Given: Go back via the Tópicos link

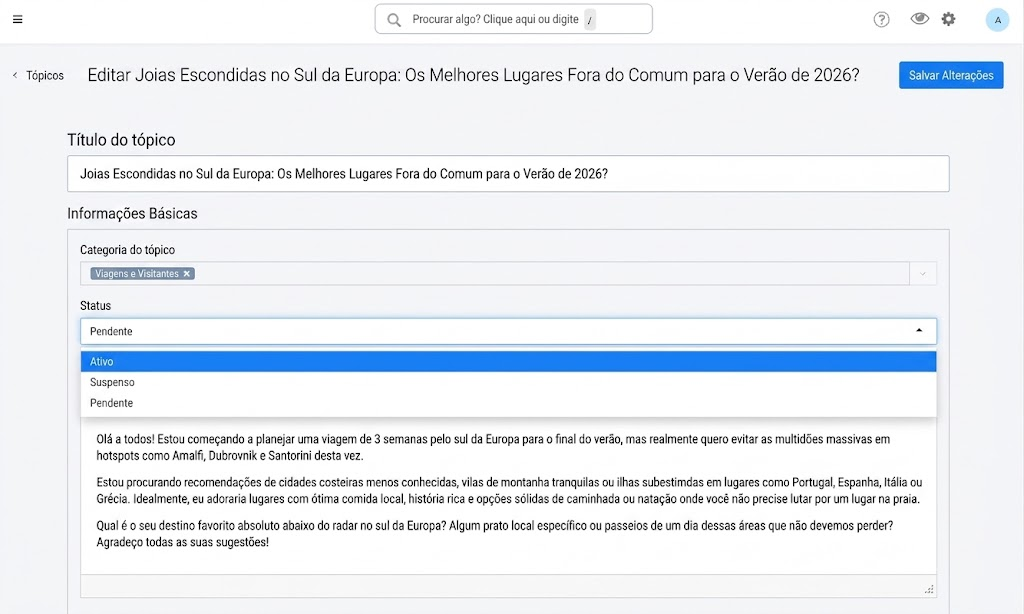Looking at the screenshot, I should pos(45,76).
